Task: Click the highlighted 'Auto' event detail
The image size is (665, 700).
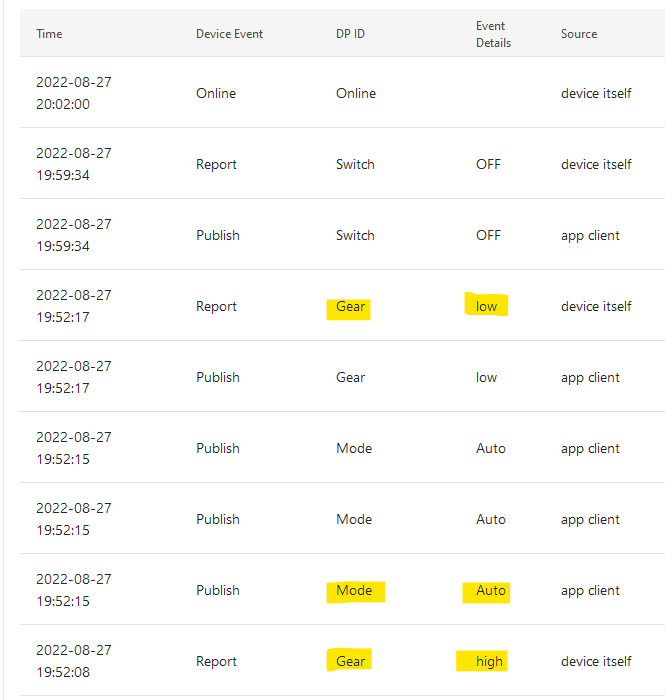Action: pyautogui.click(x=490, y=590)
